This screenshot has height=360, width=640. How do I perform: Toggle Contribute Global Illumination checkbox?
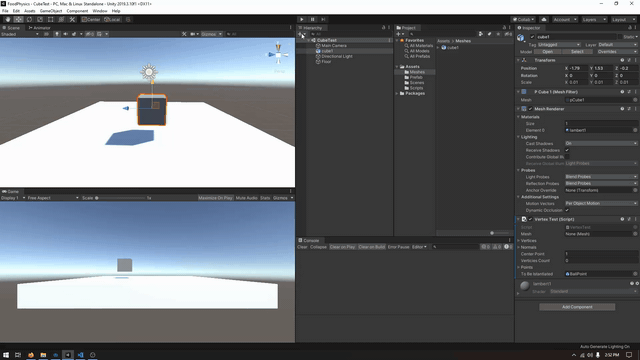pos(567,157)
